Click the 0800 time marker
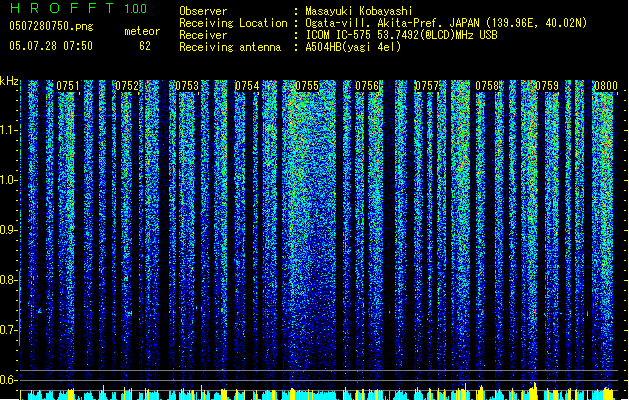The image size is (629, 400). tap(606, 86)
